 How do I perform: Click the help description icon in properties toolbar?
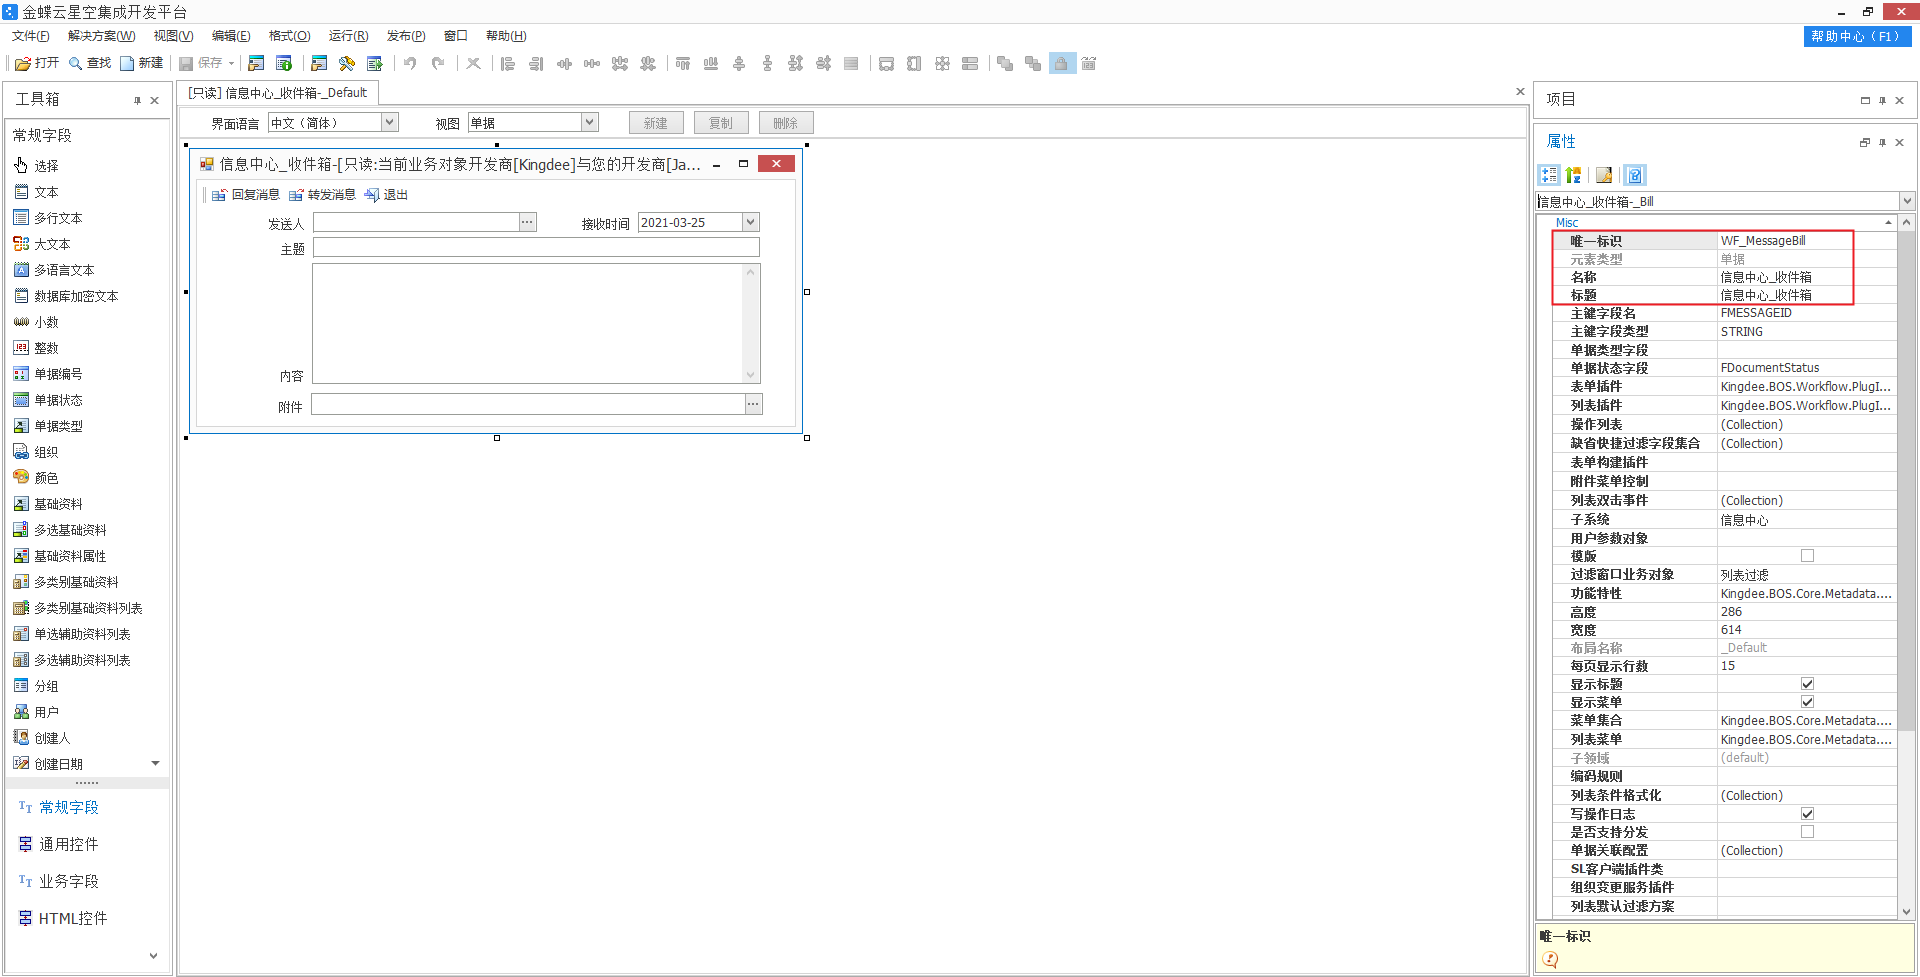(x=1634, y=175)
